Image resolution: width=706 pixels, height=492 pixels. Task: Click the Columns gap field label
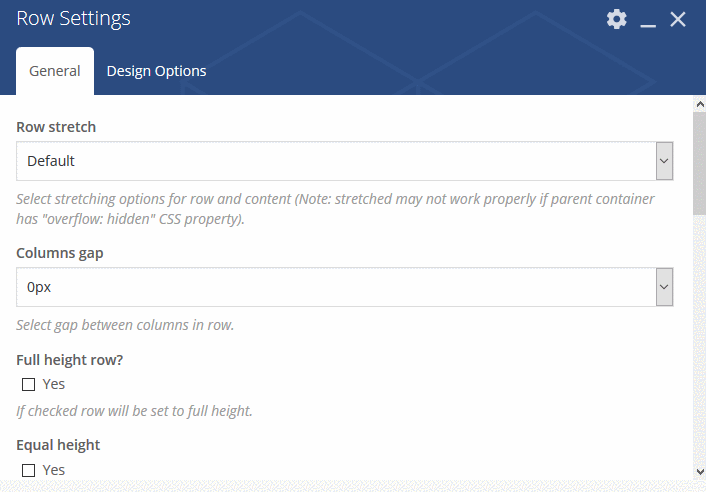coord(60,253)
